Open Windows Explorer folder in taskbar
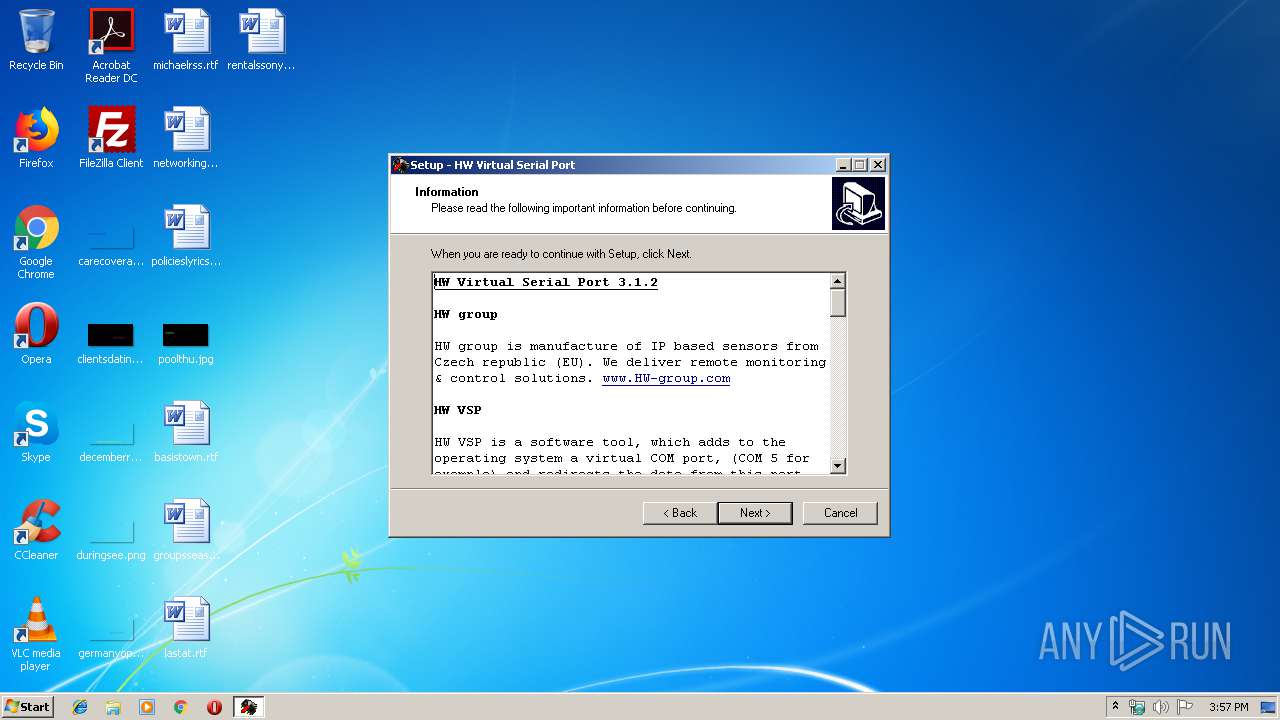 [113, 707]
